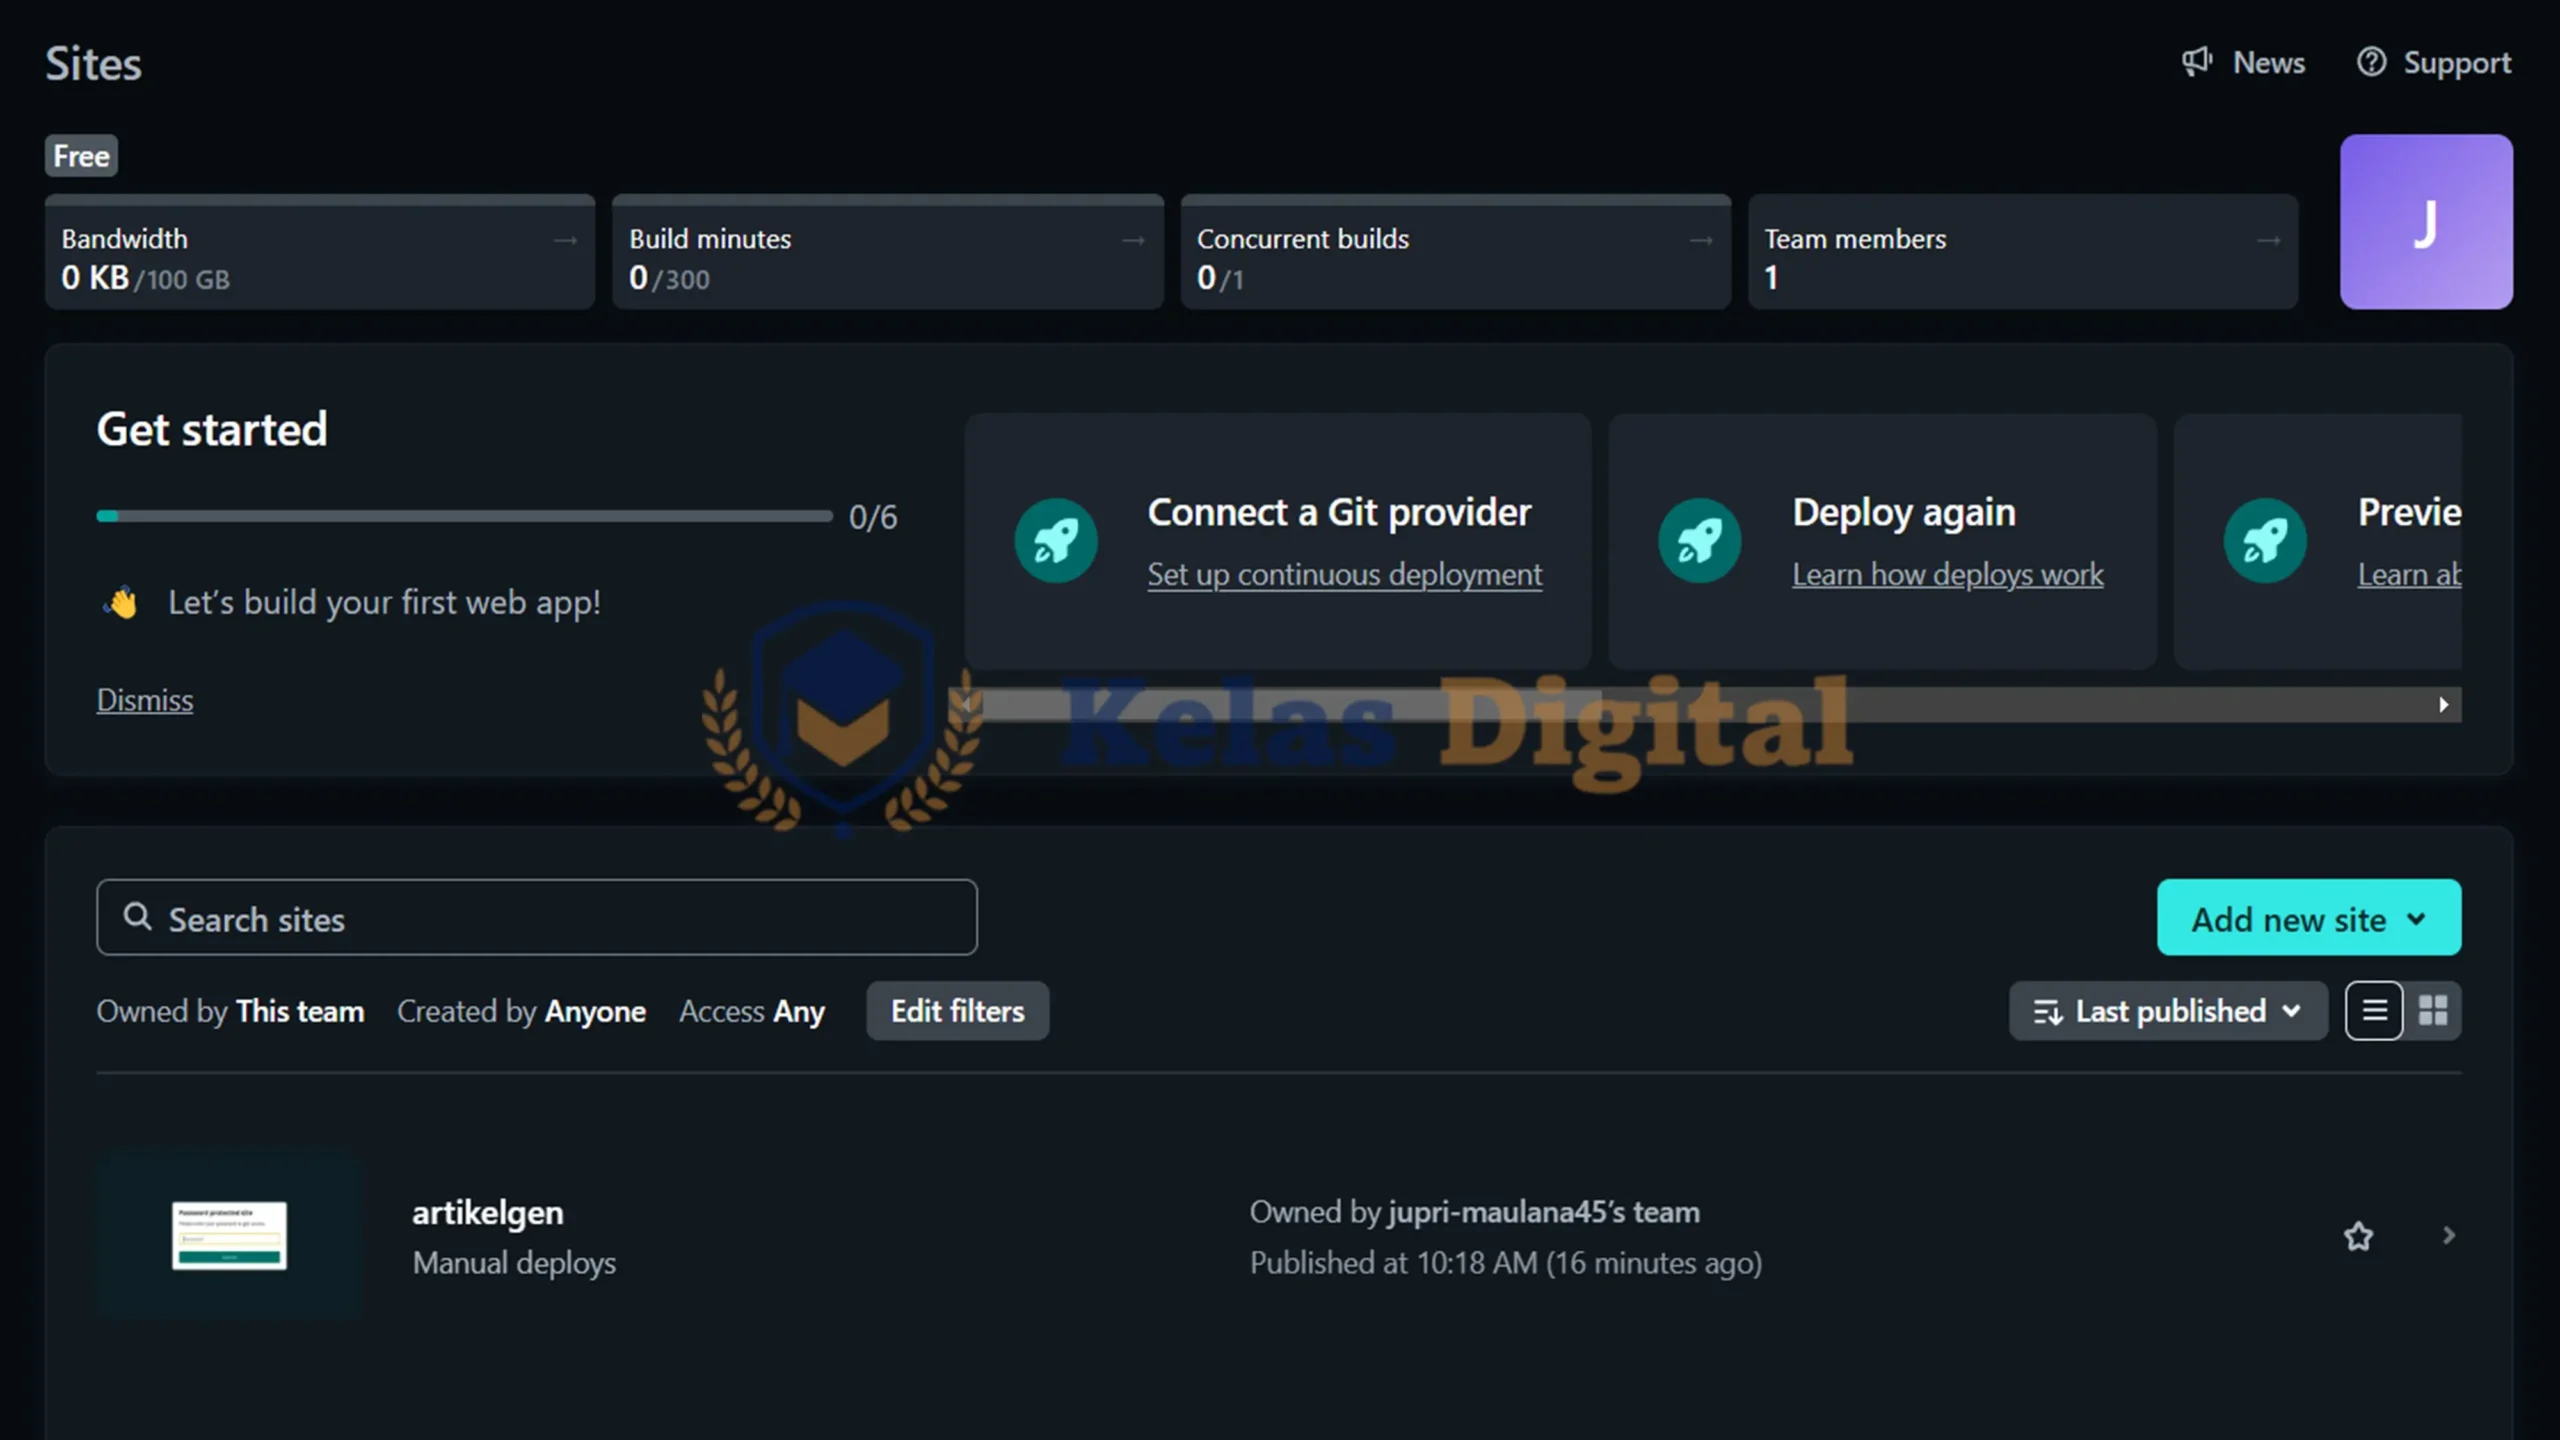
Task: Open the Support help icon
Action: [x=2371, y=62]
